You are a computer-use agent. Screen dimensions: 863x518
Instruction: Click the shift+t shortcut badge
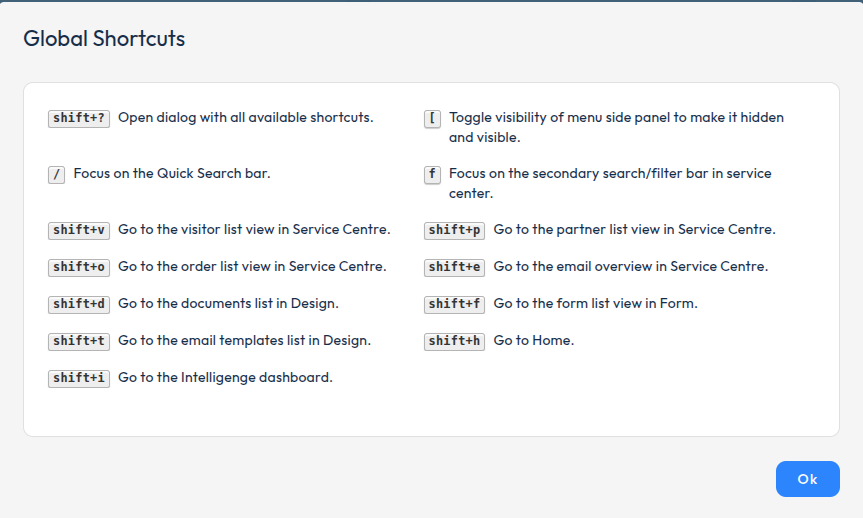point(79,341)
